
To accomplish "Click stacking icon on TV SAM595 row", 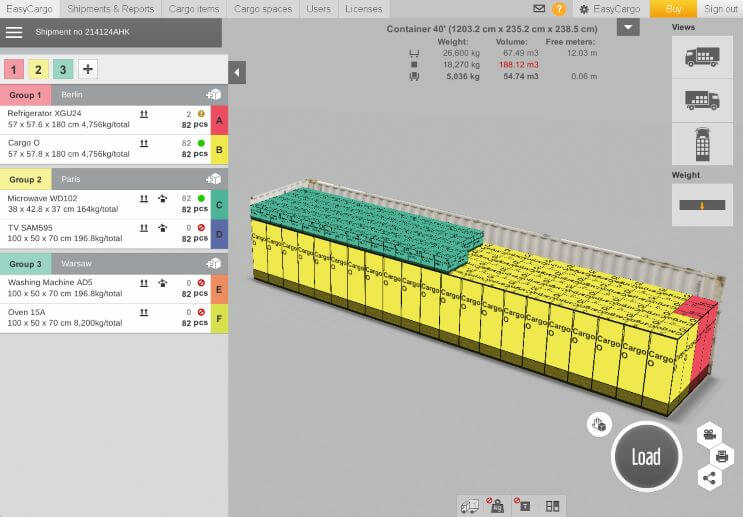I will (163, 228).
